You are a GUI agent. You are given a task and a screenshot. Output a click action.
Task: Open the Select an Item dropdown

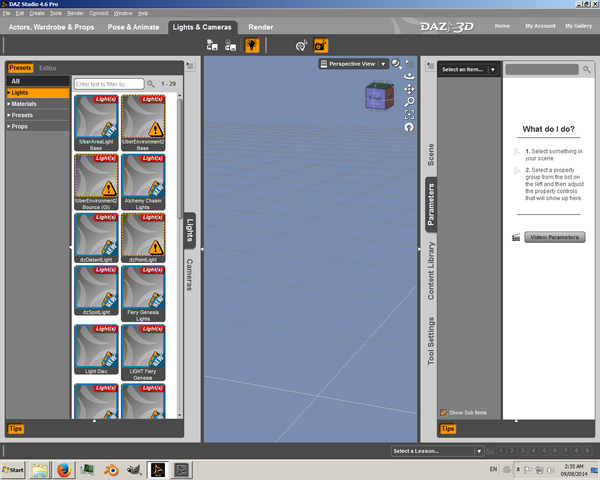[468, 69]
